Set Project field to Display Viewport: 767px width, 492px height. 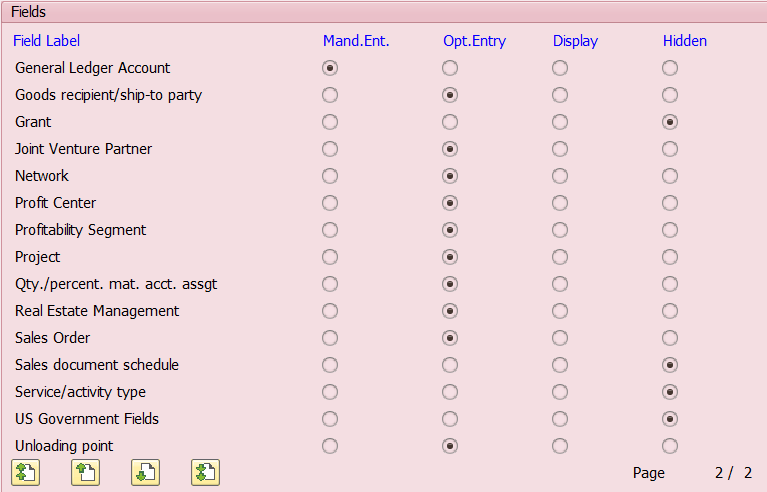point(560,257)
